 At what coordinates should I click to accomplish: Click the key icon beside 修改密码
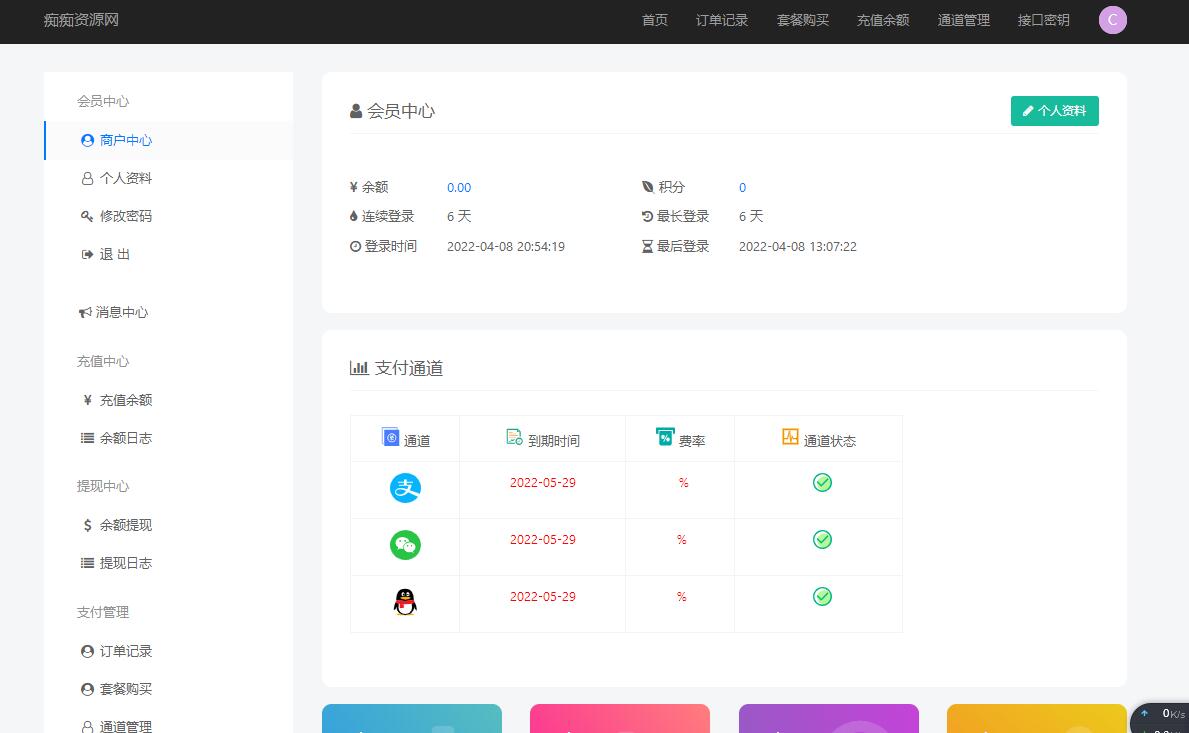pos(87,216)
